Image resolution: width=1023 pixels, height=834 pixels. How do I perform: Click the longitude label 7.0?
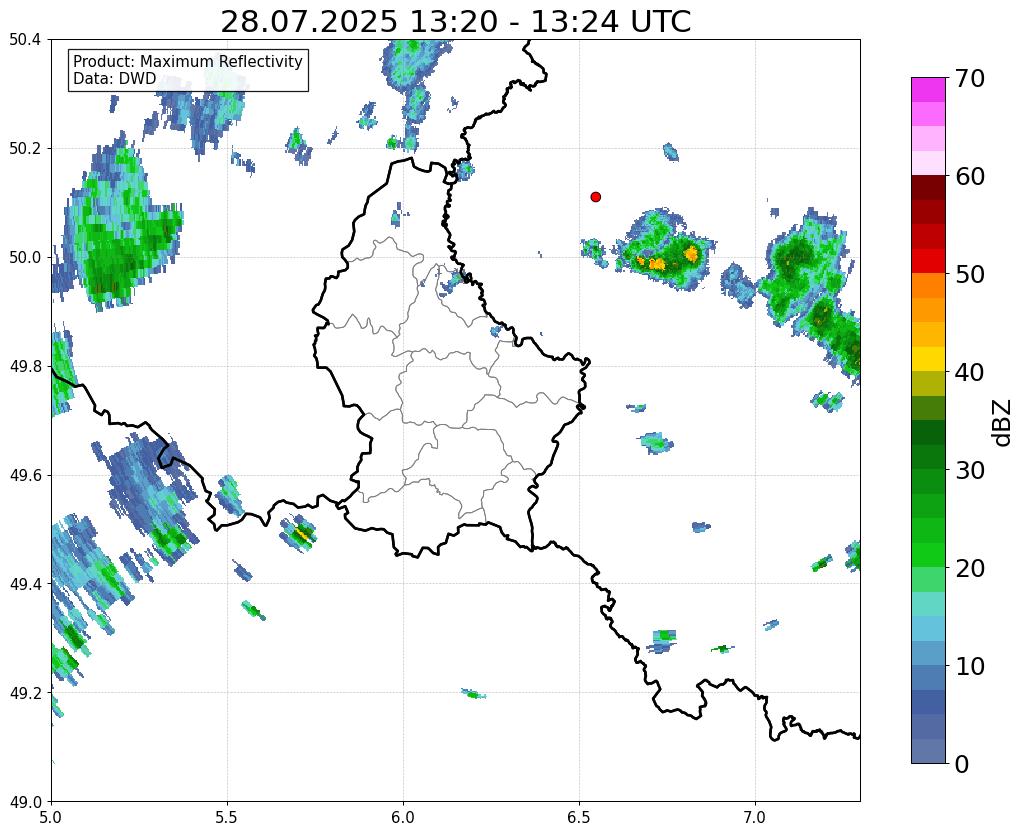coord(755,816)
